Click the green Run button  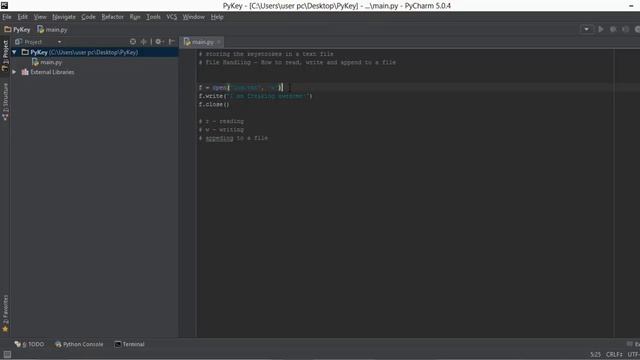[x=601, y=29]
